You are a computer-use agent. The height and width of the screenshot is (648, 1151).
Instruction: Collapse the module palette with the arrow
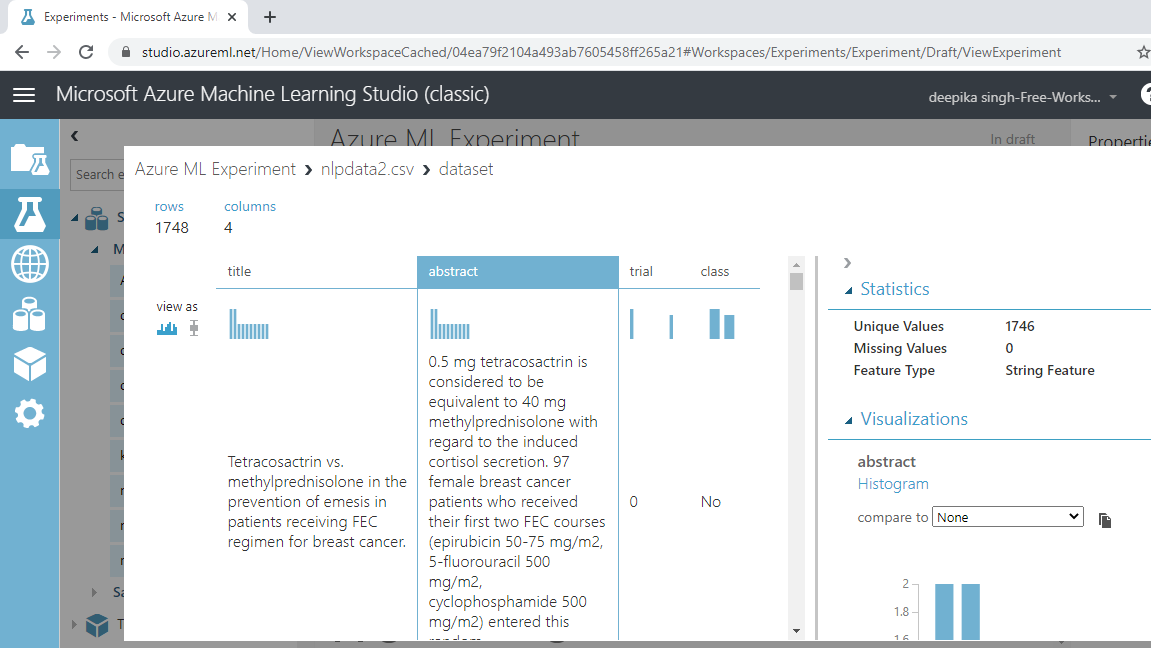[74, 136]
